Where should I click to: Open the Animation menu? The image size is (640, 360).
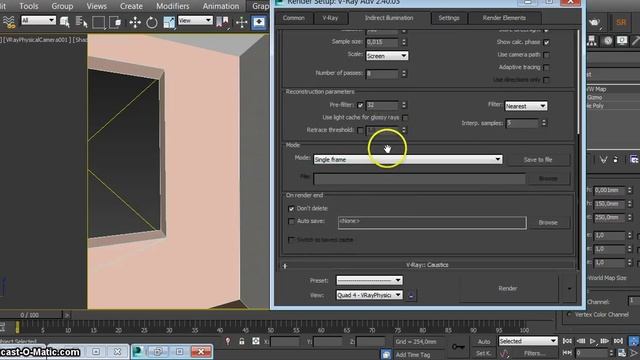pos(221,6)
